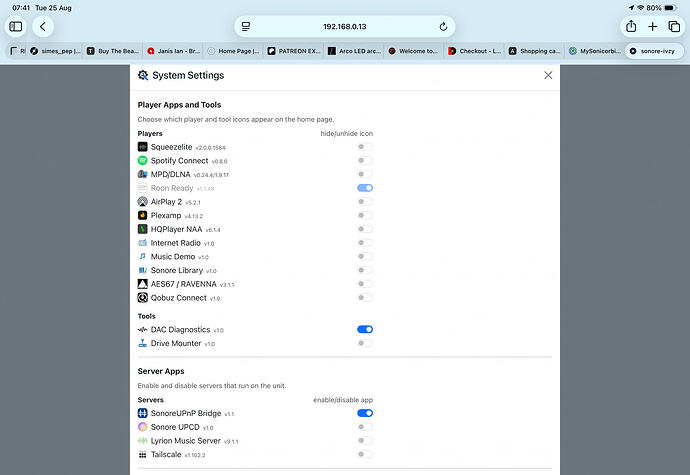This screenshot has width=690, height=475.
Task: Enable the Lyrion Music Server toggle
Action: (365, 440)
